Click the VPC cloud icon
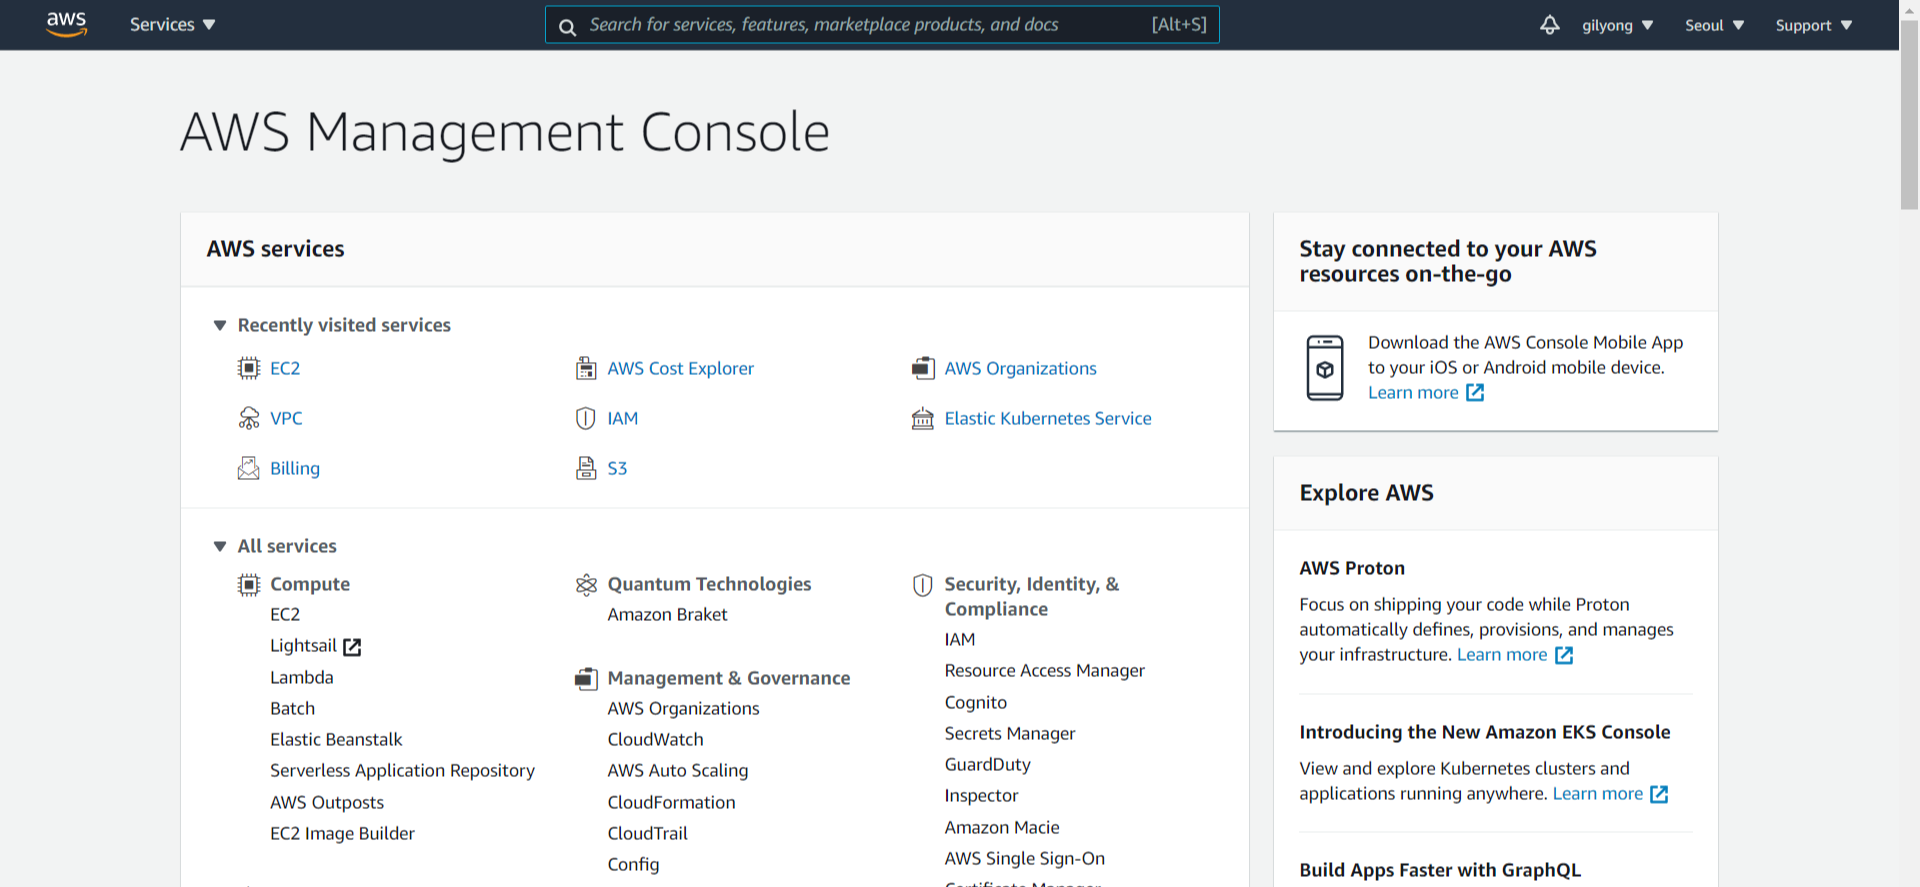This screenshot has height=887, width=1920. tap(248, 418)
